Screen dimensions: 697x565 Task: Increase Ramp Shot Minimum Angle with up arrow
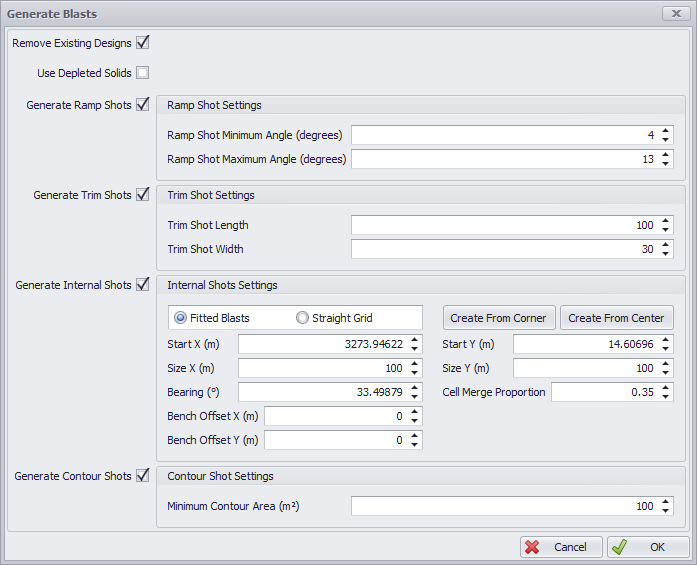[666, 130]
